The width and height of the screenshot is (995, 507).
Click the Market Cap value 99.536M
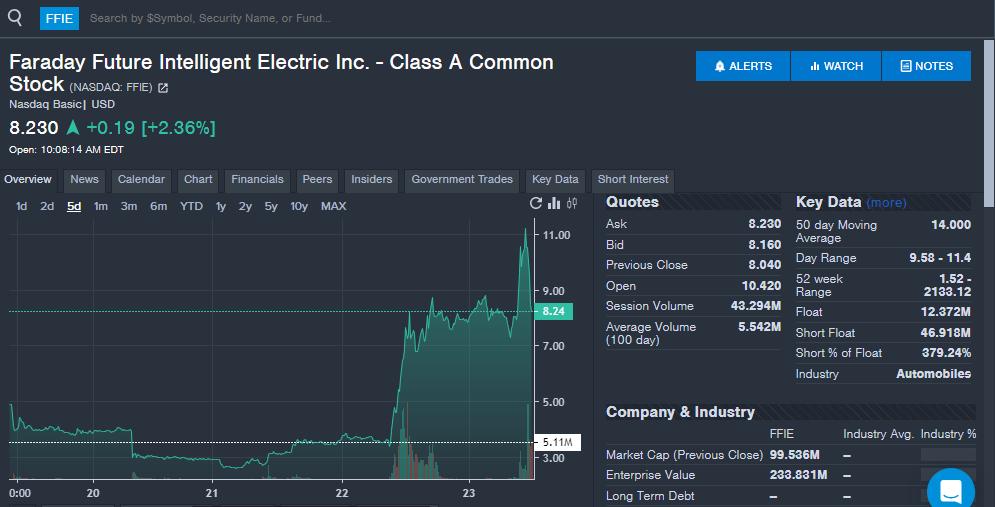(x=794, y=455)
